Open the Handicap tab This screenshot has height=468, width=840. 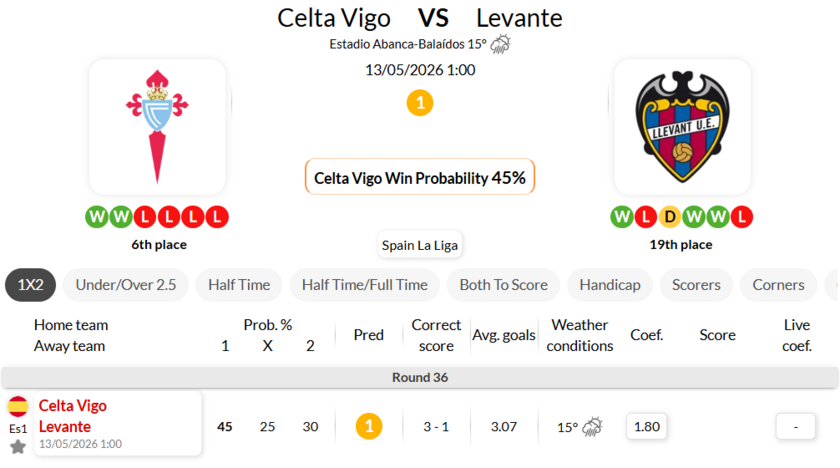tap(610, 285)
